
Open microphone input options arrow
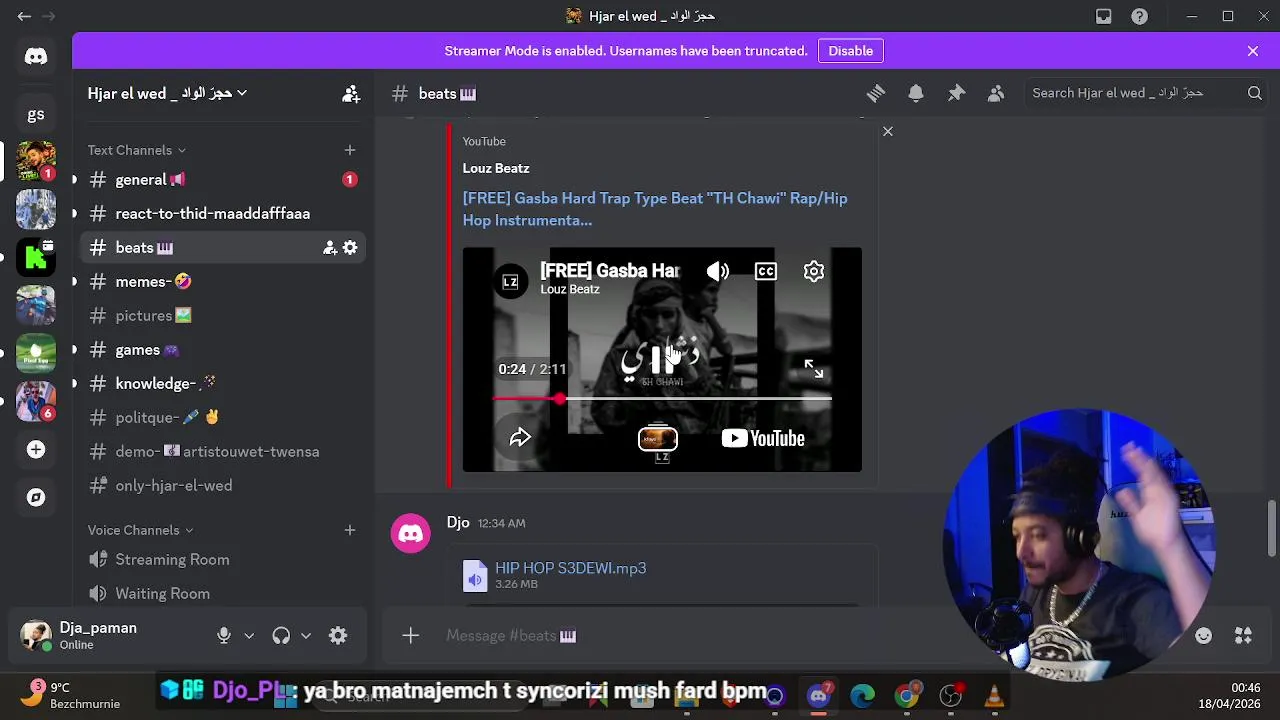click(249, 636)
